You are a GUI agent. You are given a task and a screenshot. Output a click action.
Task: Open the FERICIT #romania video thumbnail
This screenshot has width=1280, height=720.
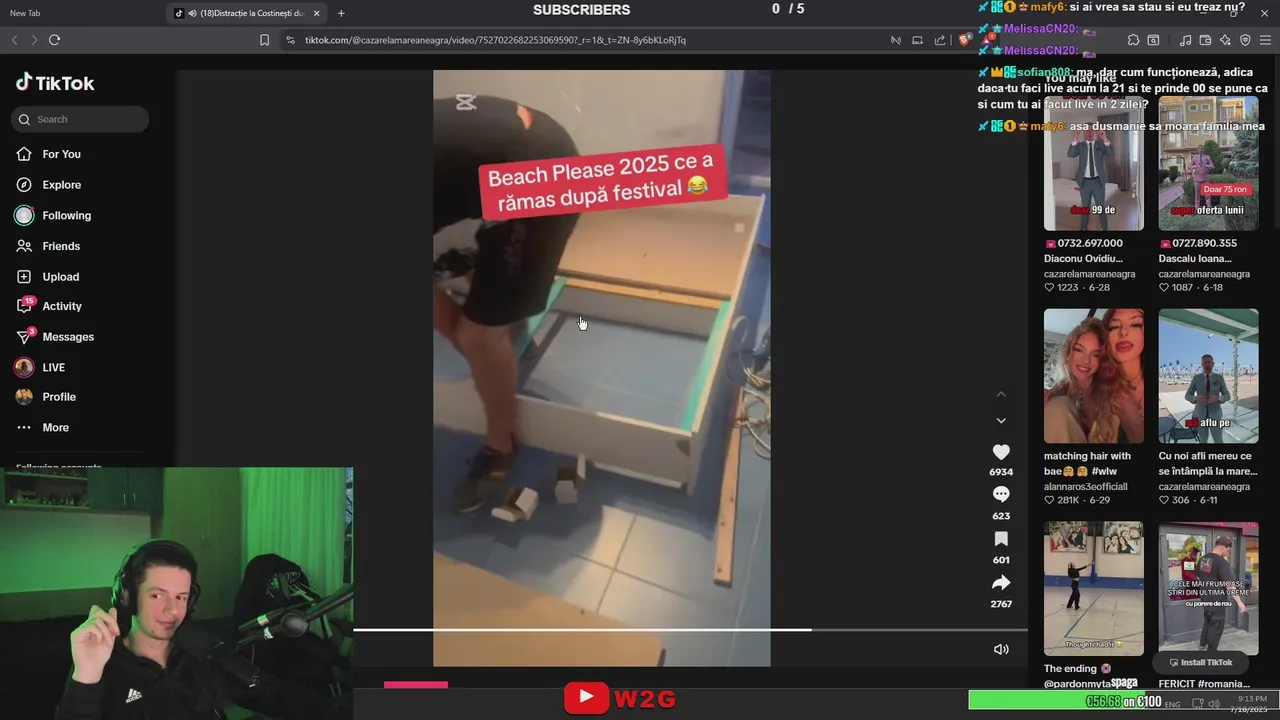1208,588
